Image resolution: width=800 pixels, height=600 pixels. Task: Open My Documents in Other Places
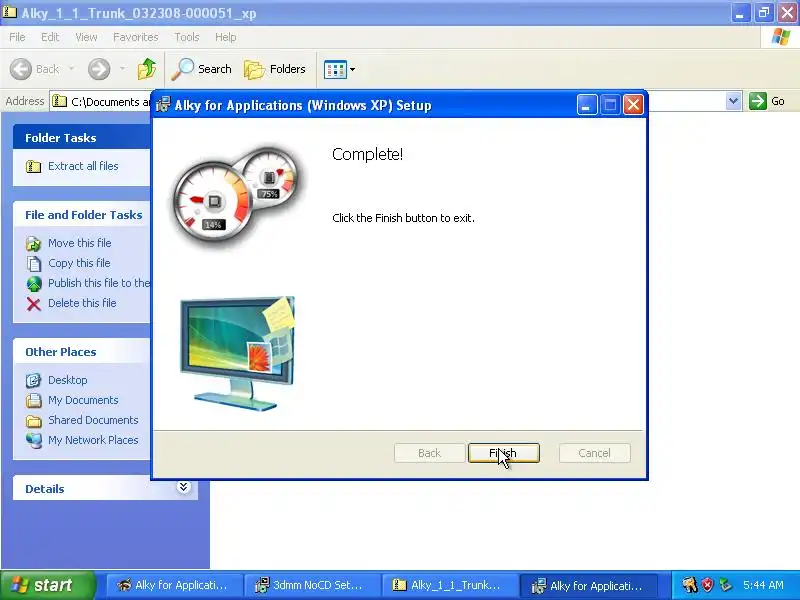[x=83, y=399]
